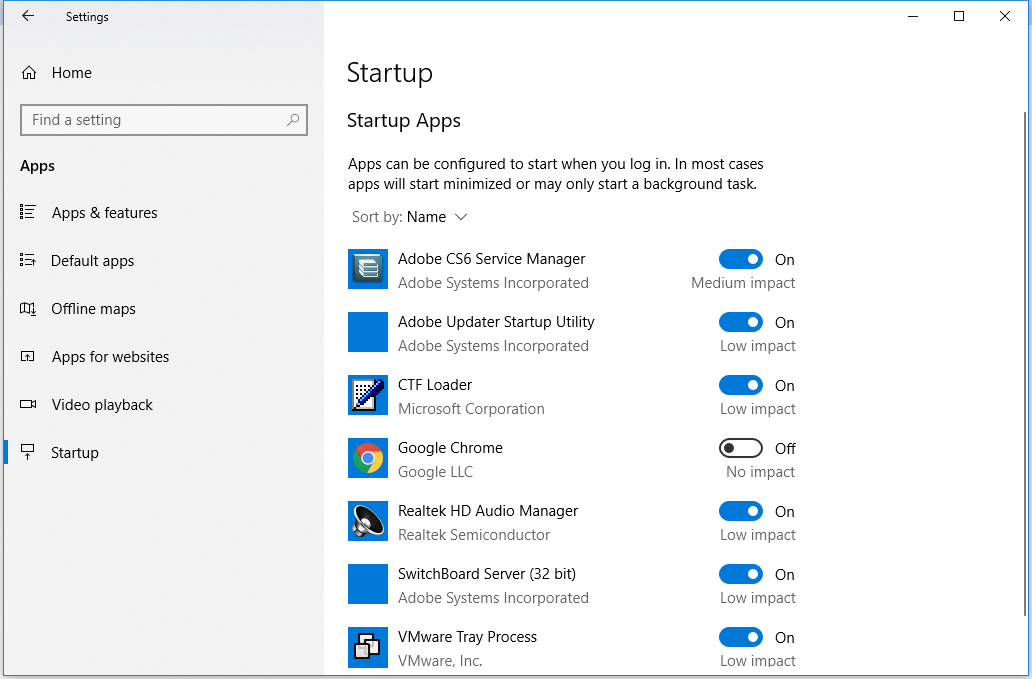The width and height of the screenshot is (1032, 679).
Task: Select Offline maps in sidebar
Action: coord(93,309)
